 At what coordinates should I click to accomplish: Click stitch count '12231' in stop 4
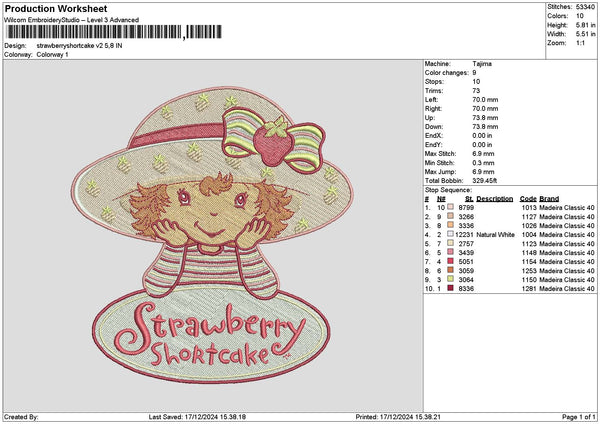coord(464,235)
